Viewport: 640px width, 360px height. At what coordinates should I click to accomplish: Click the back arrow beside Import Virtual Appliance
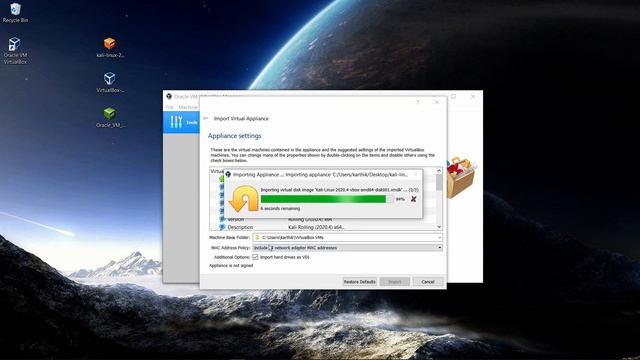(206, 118)
